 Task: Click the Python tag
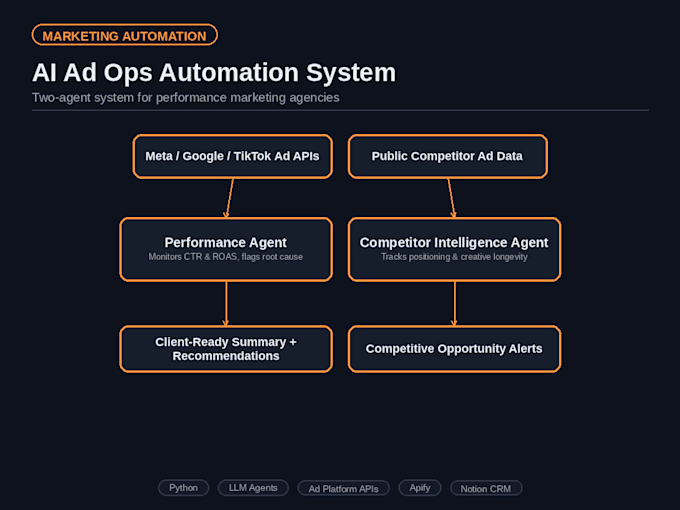click(x=183, y=488)
